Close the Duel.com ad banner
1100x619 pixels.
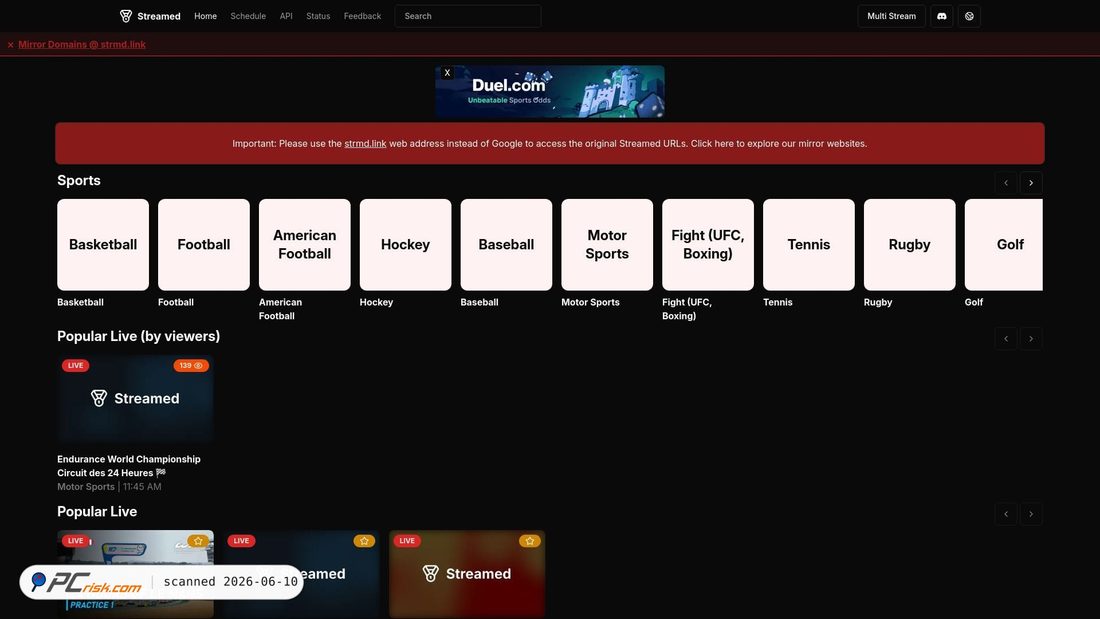pyautogui.click(x=447, y=73)
